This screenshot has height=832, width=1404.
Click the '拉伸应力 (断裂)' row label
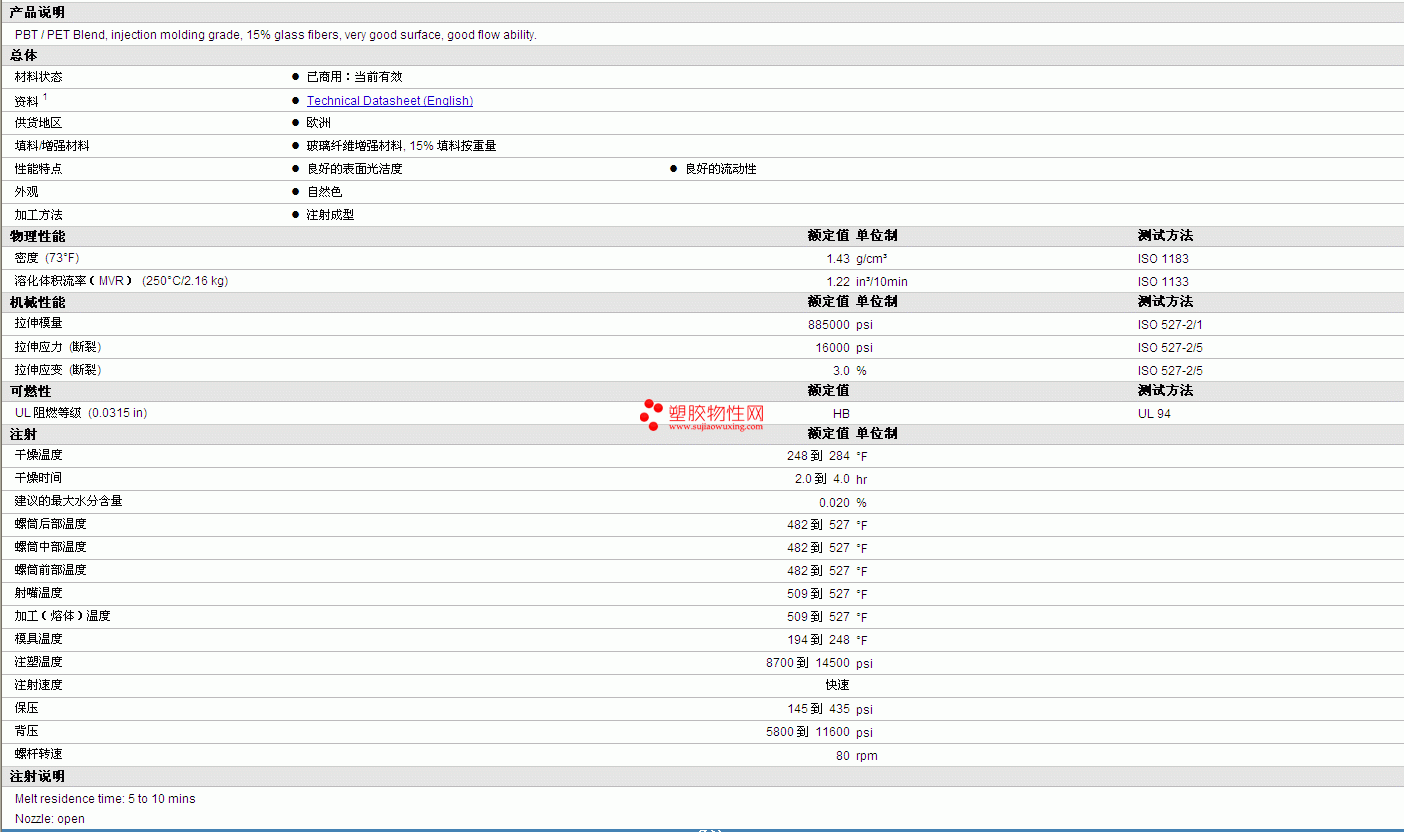coord(58,347)
